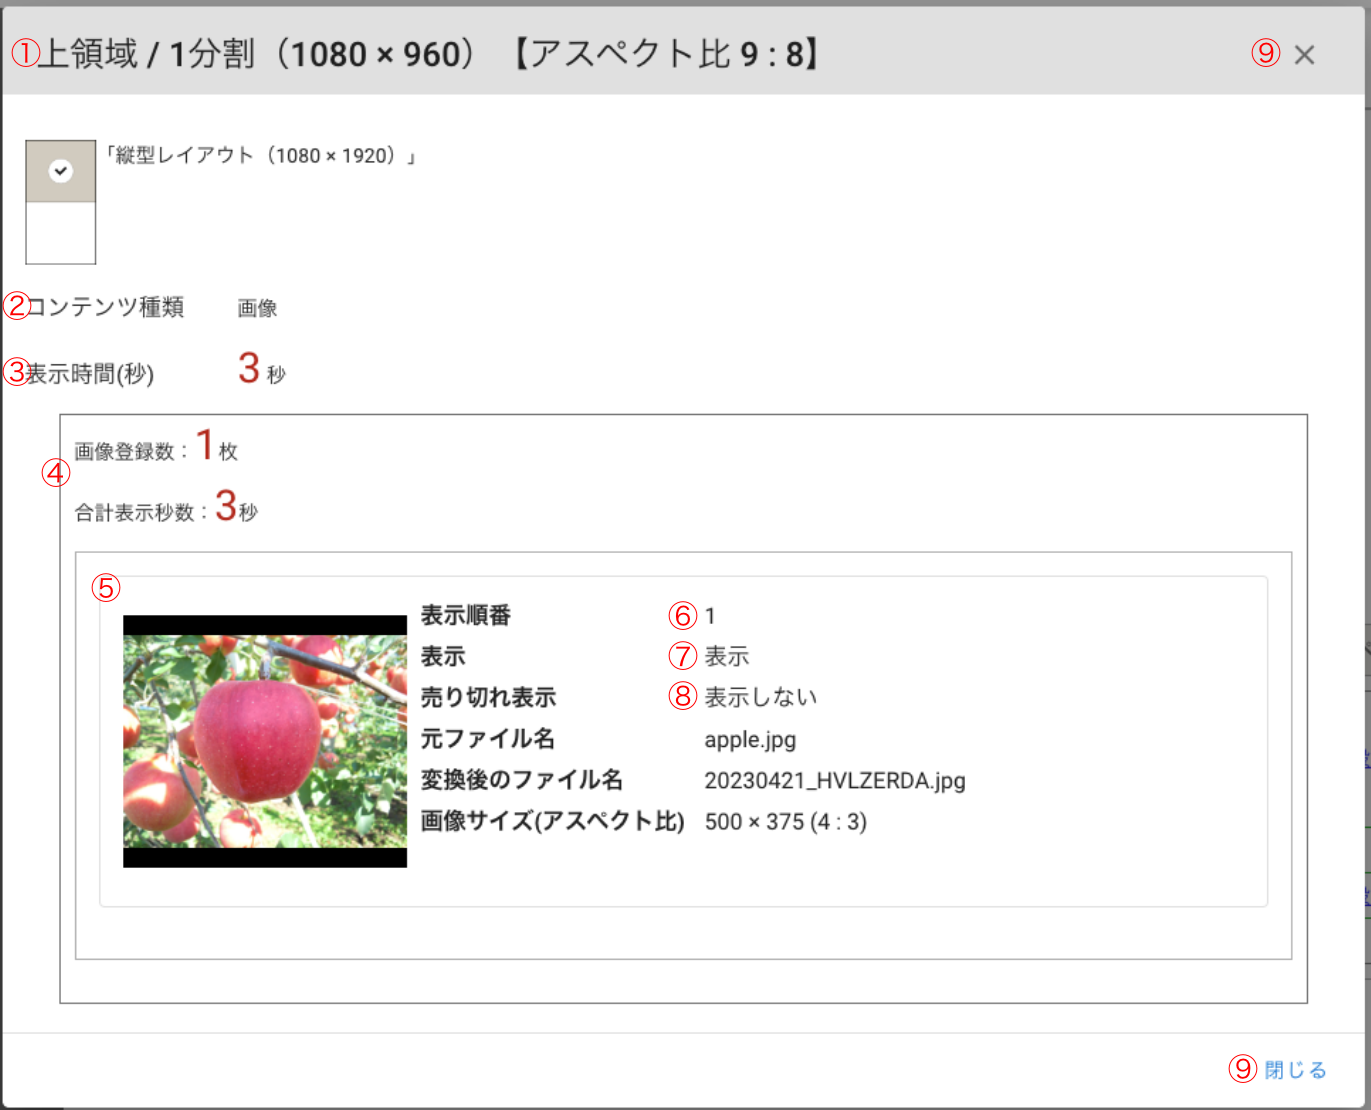
Task: Click the 表示しない value for 売り切れ表示
Action: (x=761, y=697)
